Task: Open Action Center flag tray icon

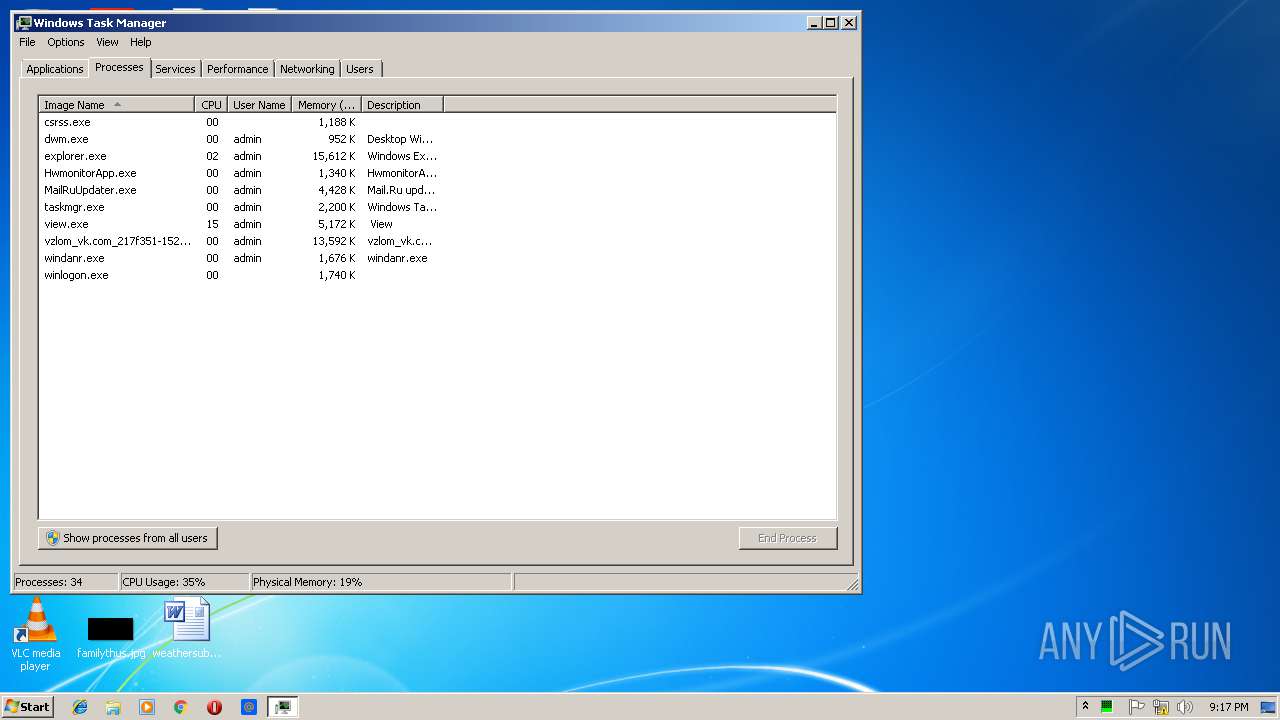Action: tap(1136, 707)
